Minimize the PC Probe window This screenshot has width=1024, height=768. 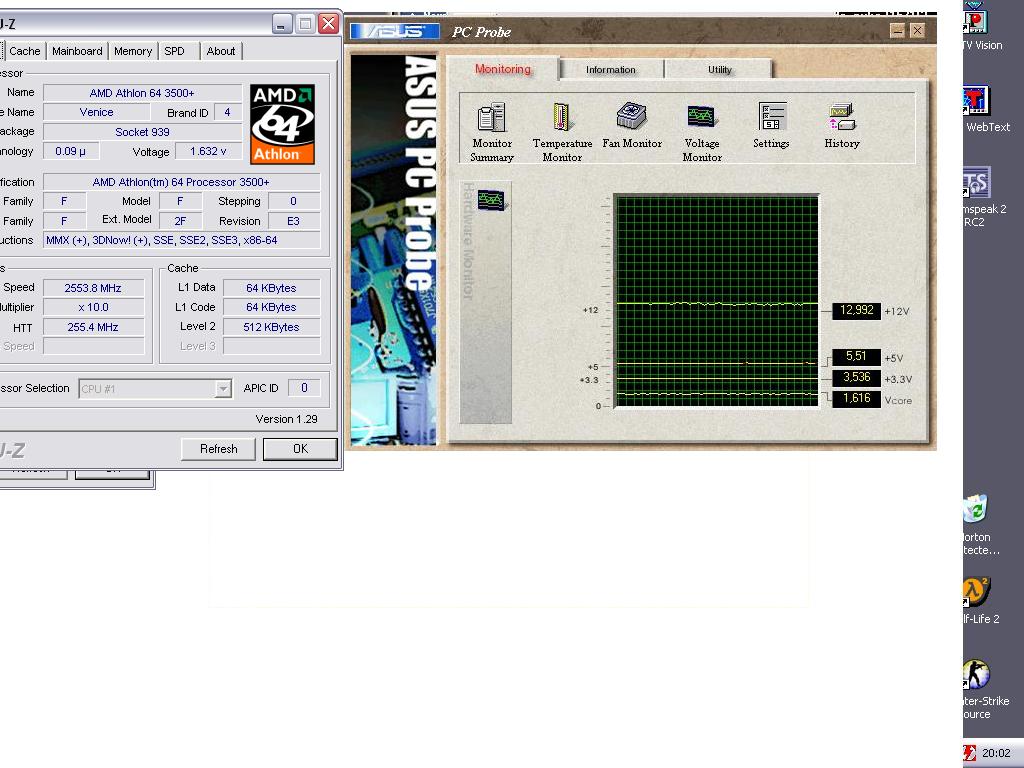click(x=897, y=31)
